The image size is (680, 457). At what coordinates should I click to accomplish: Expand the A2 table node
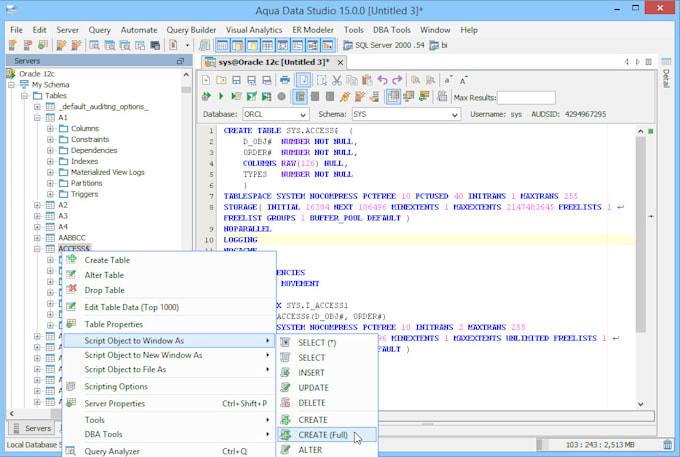38,205
